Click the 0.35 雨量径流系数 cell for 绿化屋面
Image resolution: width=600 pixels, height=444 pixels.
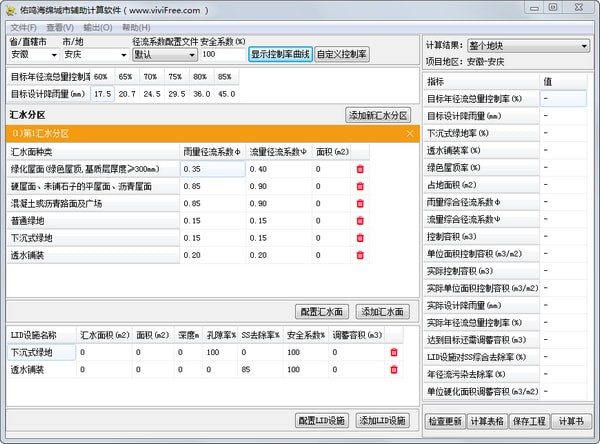[213, 169]
